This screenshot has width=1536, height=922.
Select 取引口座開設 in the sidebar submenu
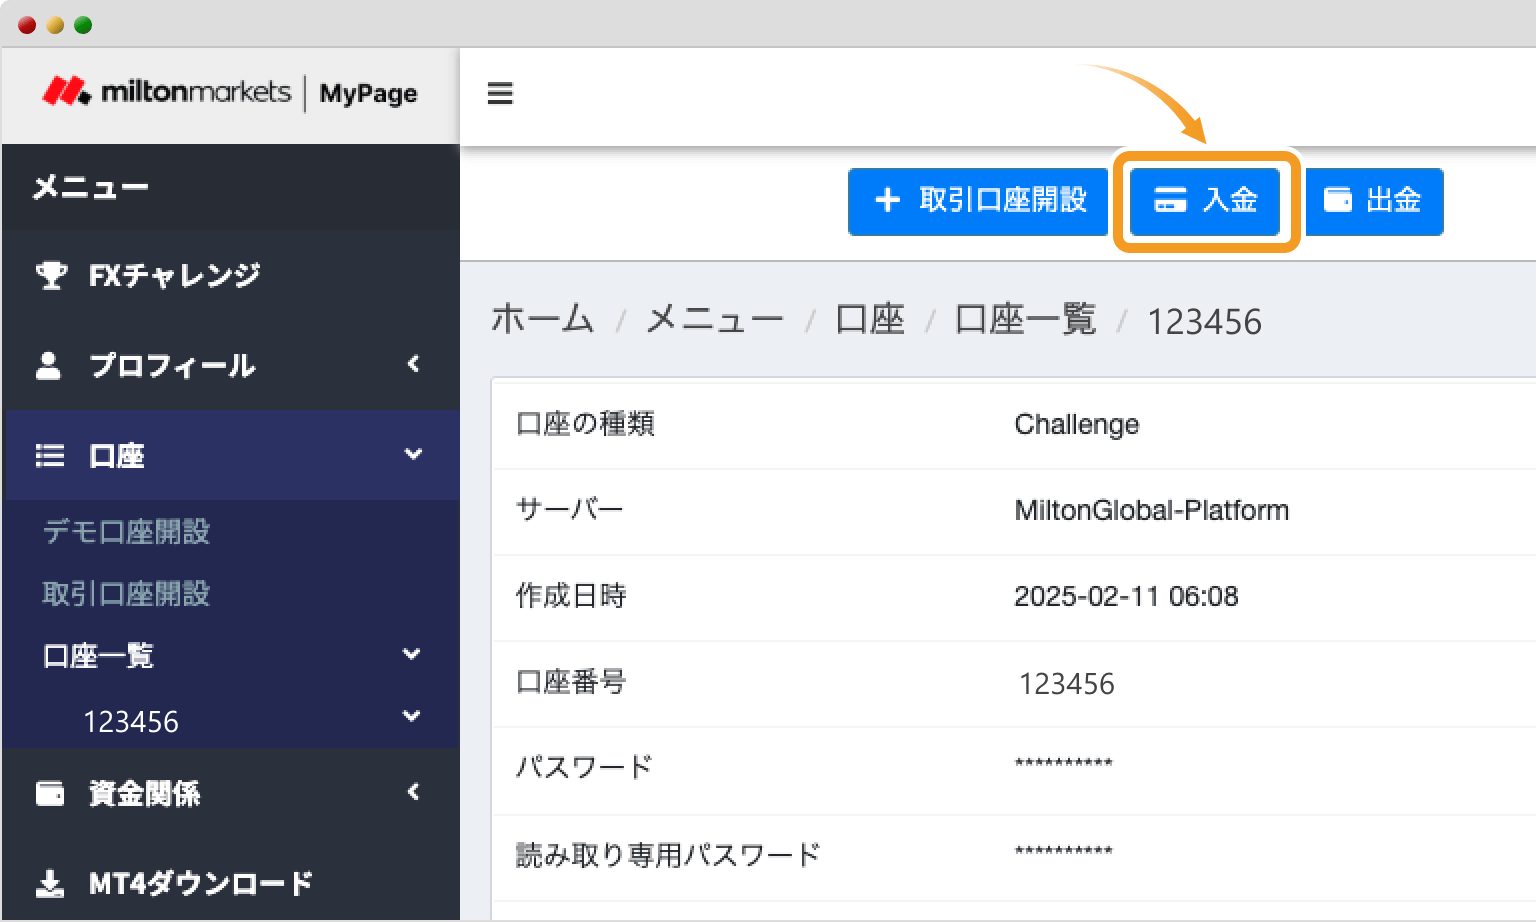coord(126,594)
